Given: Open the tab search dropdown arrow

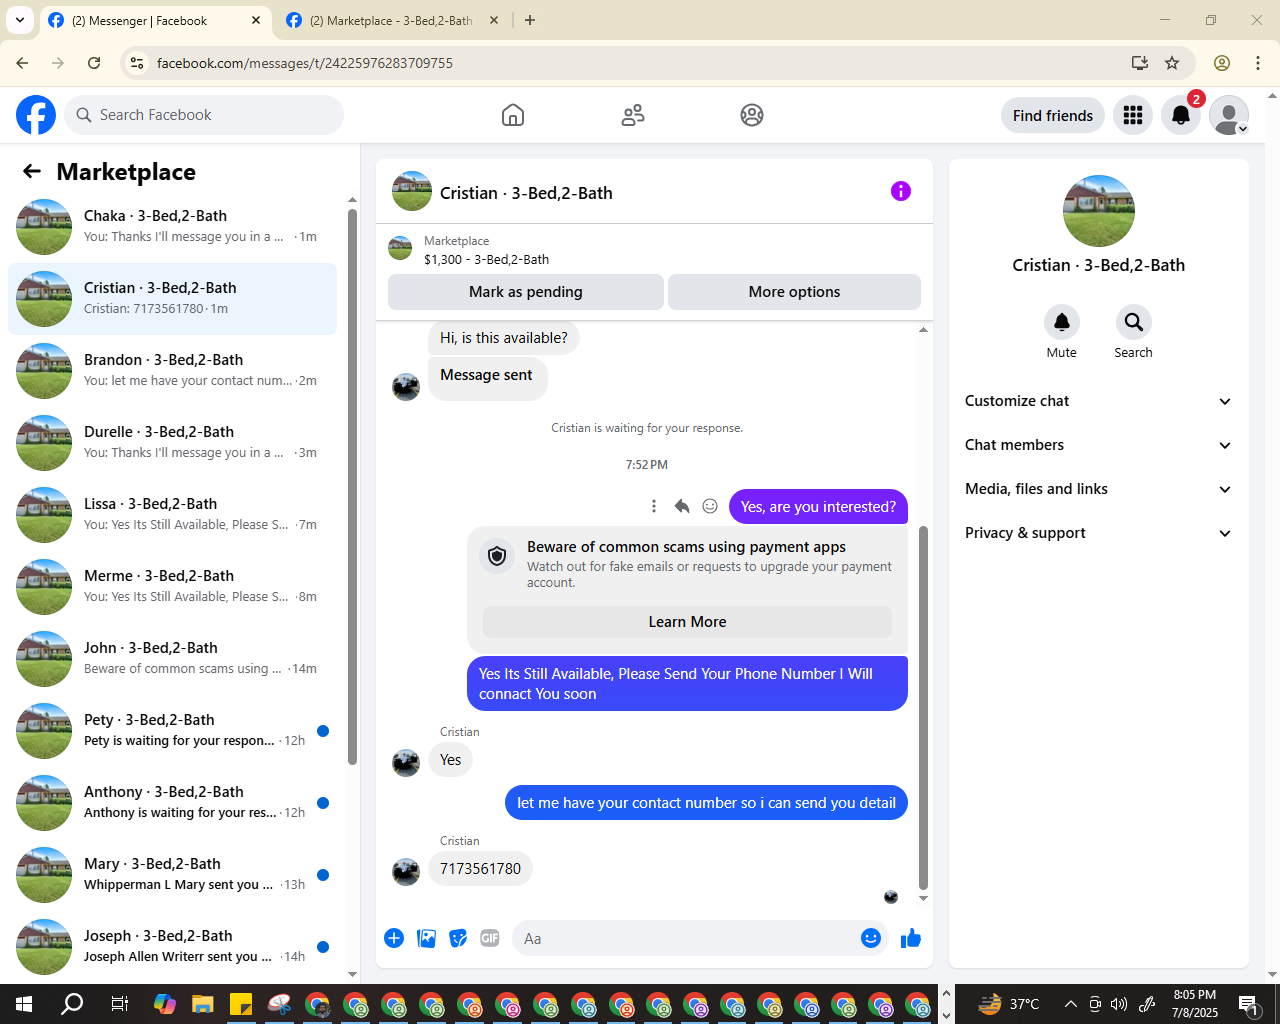Looking at the screenshot, I should click(x=20, y=20).
